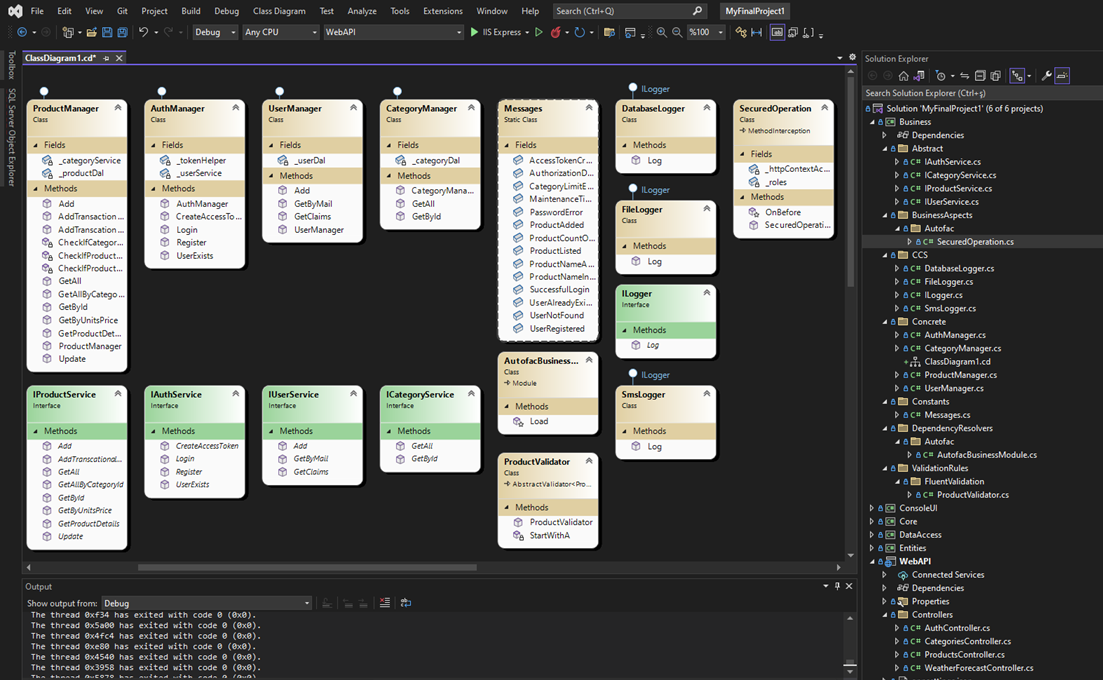The width and height of the screenshot is (1103, 680).
Task: Open the Debug configuration dropdown
Action: point(215,32)
